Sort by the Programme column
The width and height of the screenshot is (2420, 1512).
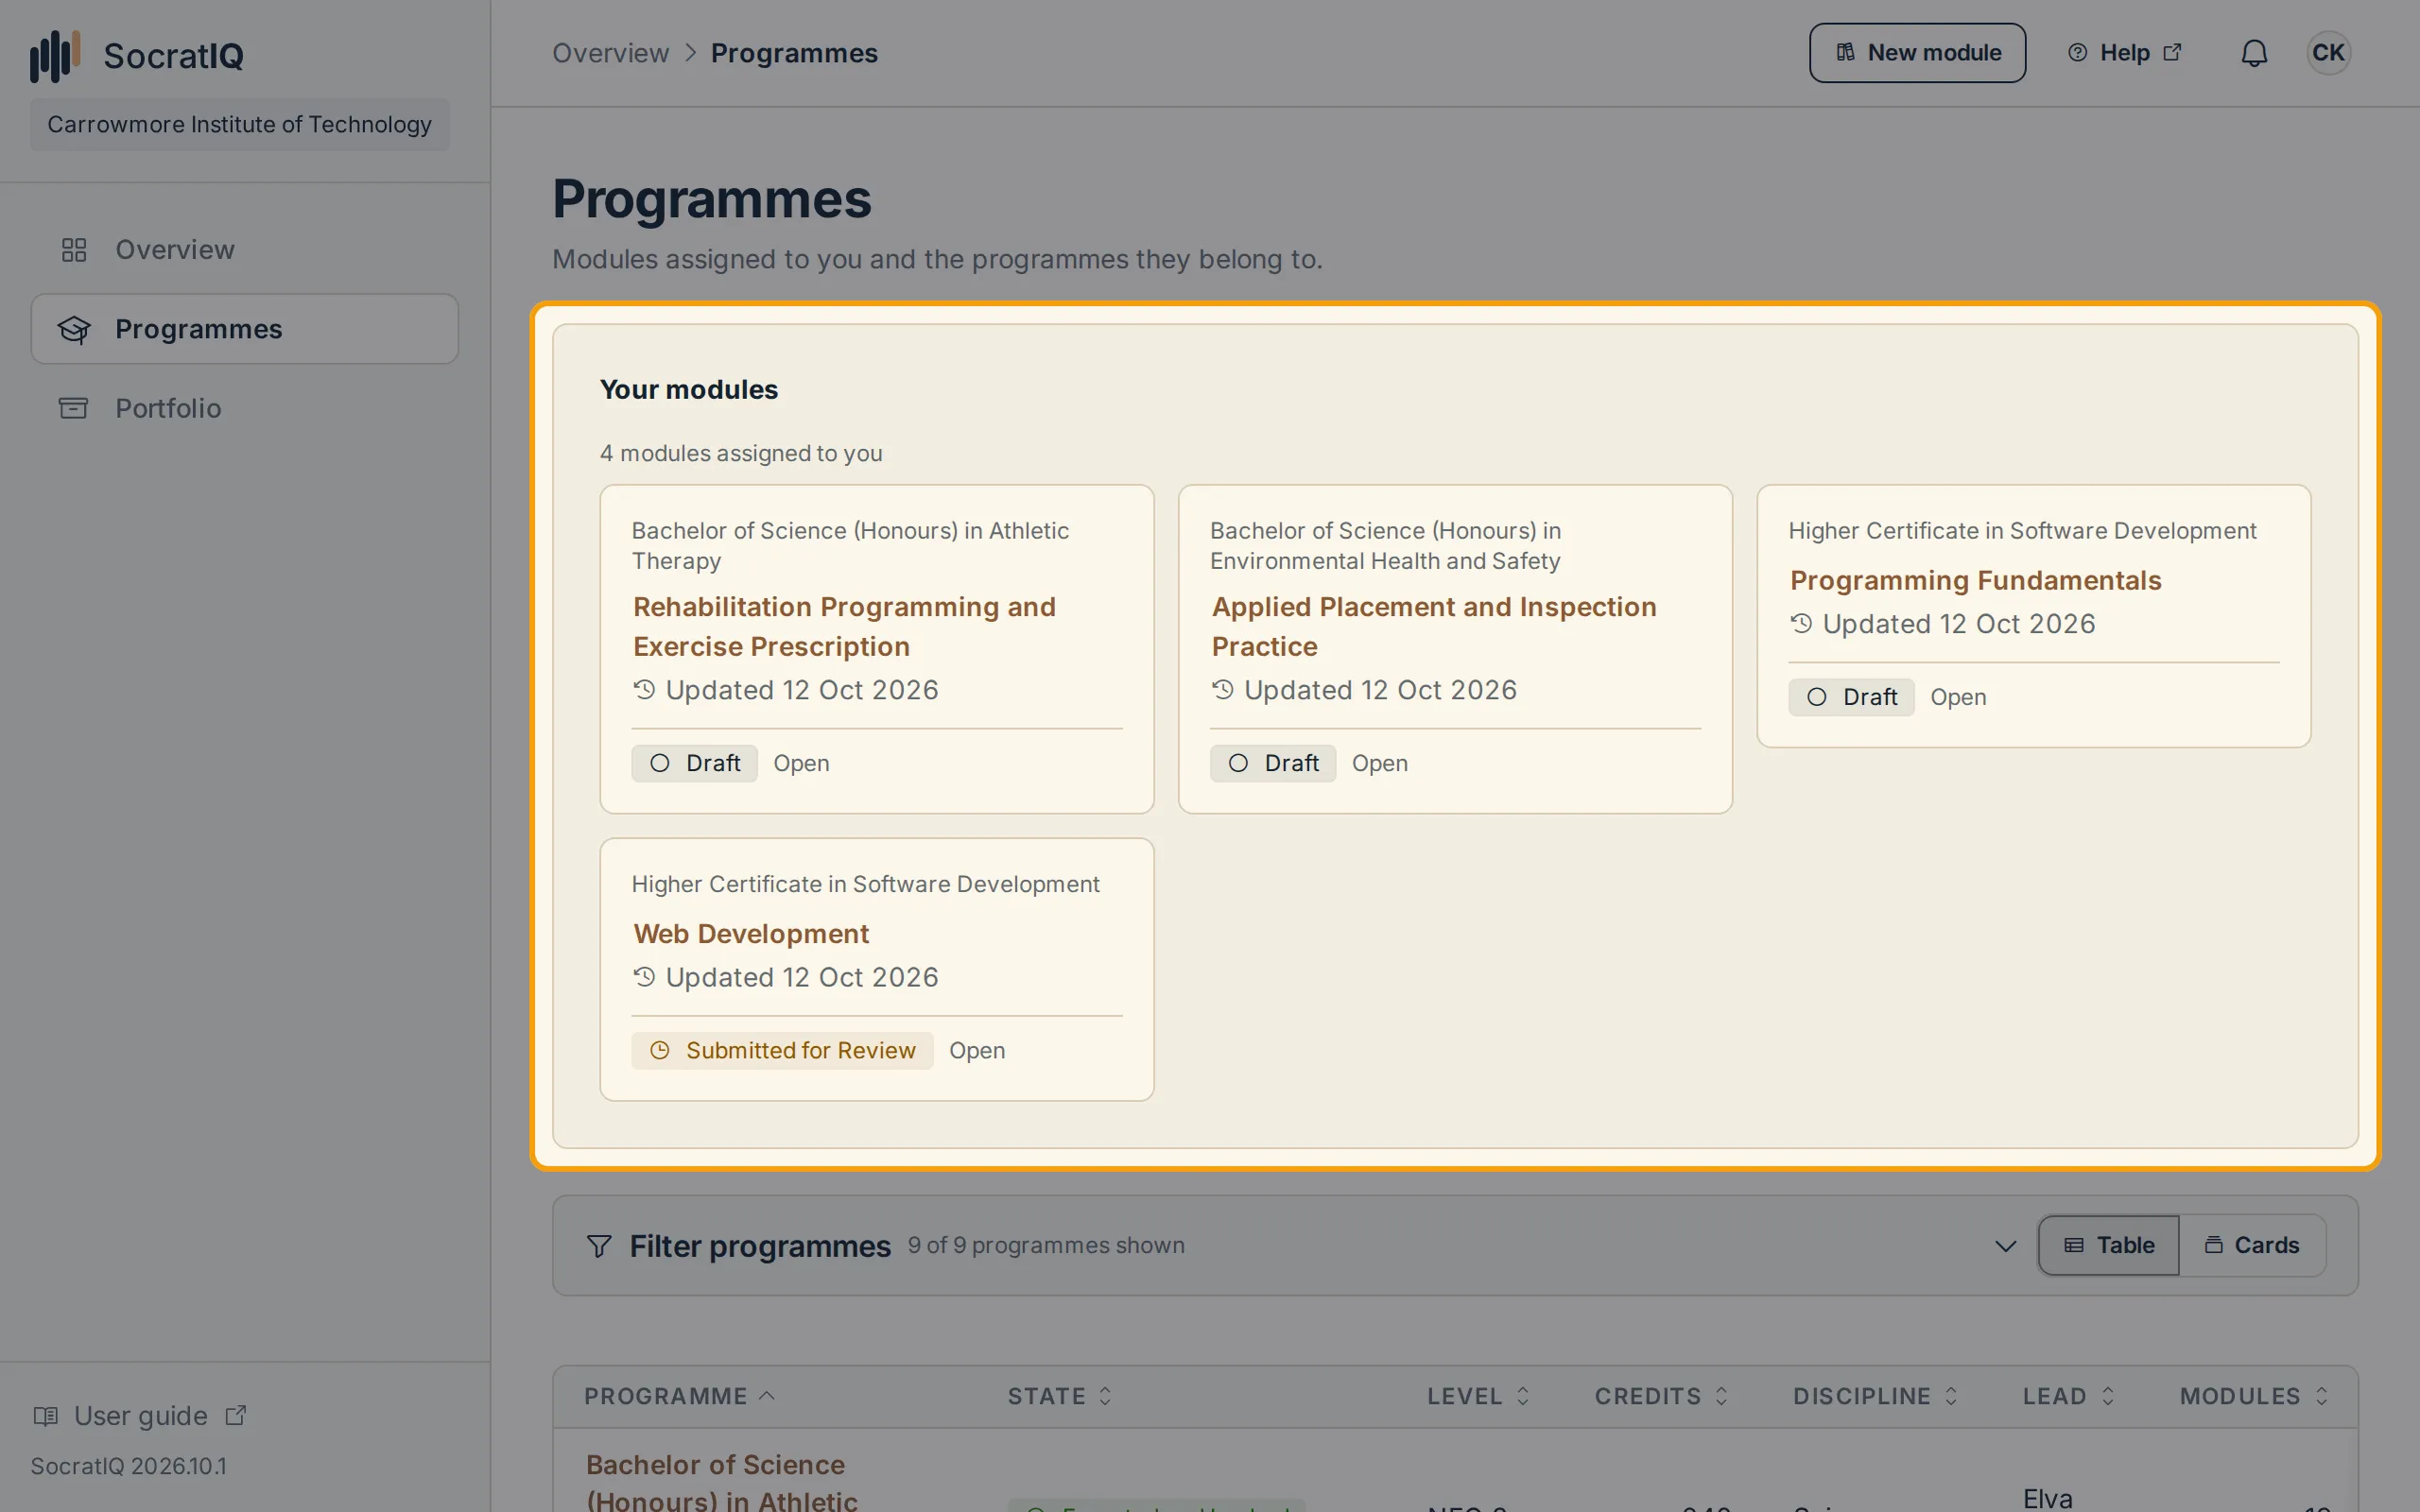[x=679, y=1396]
